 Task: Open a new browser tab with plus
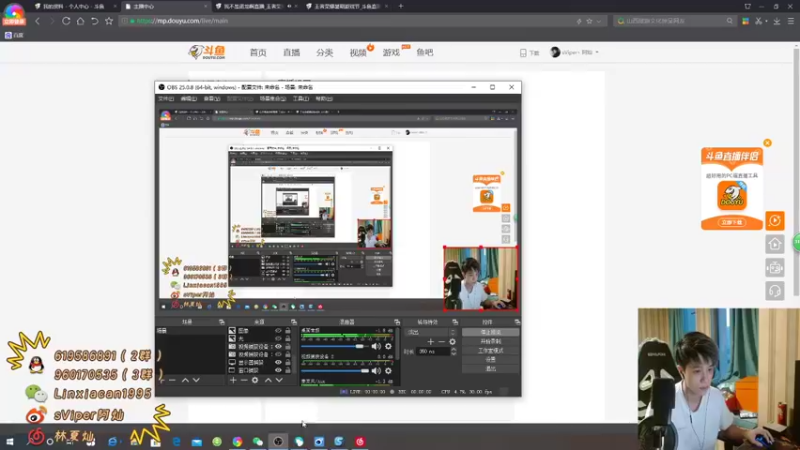(401, 6)
